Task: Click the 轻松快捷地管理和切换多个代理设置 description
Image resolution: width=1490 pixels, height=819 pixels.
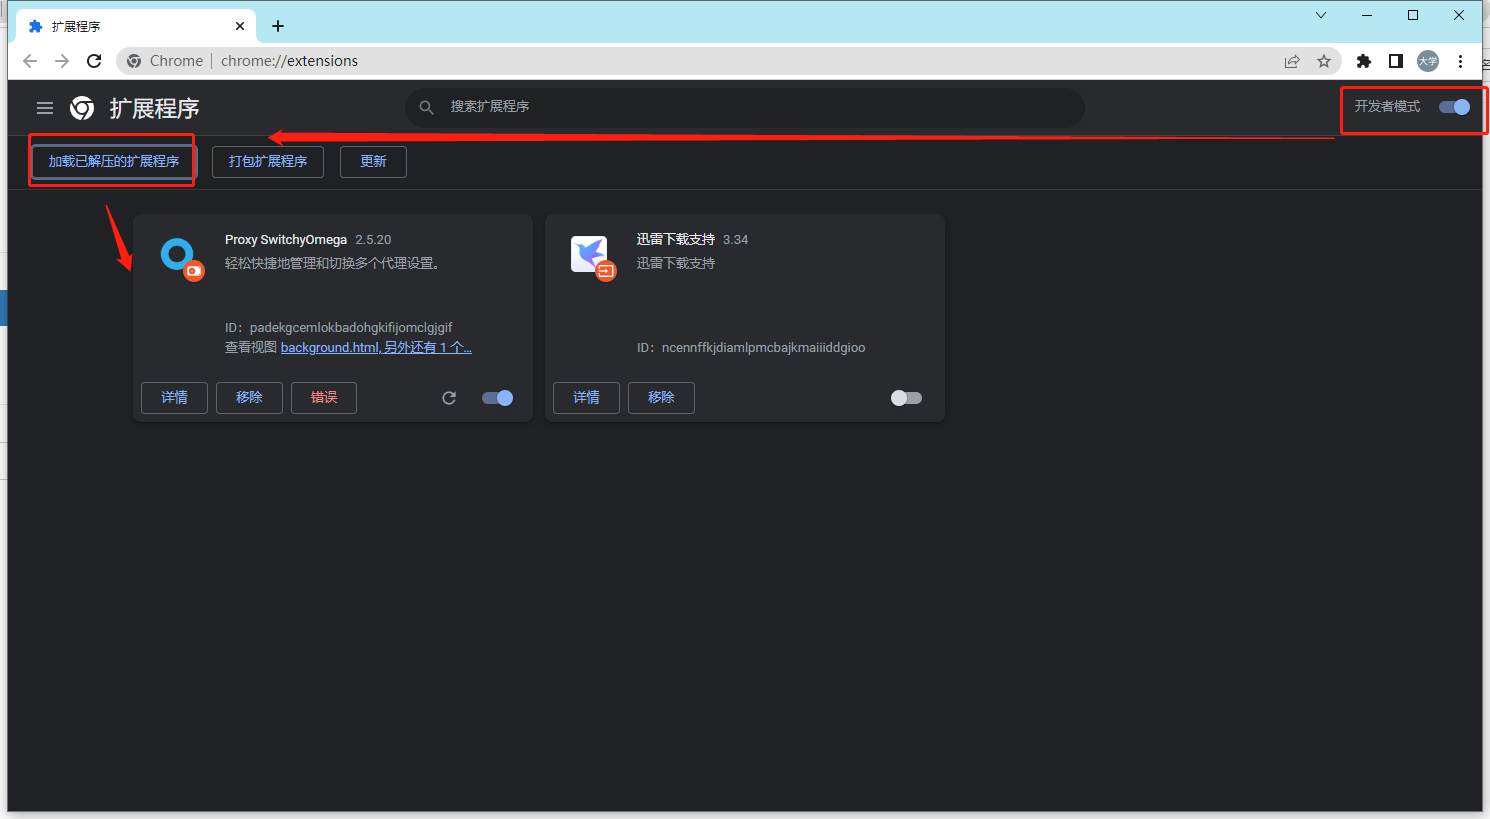Action: (x=332, y=264)
